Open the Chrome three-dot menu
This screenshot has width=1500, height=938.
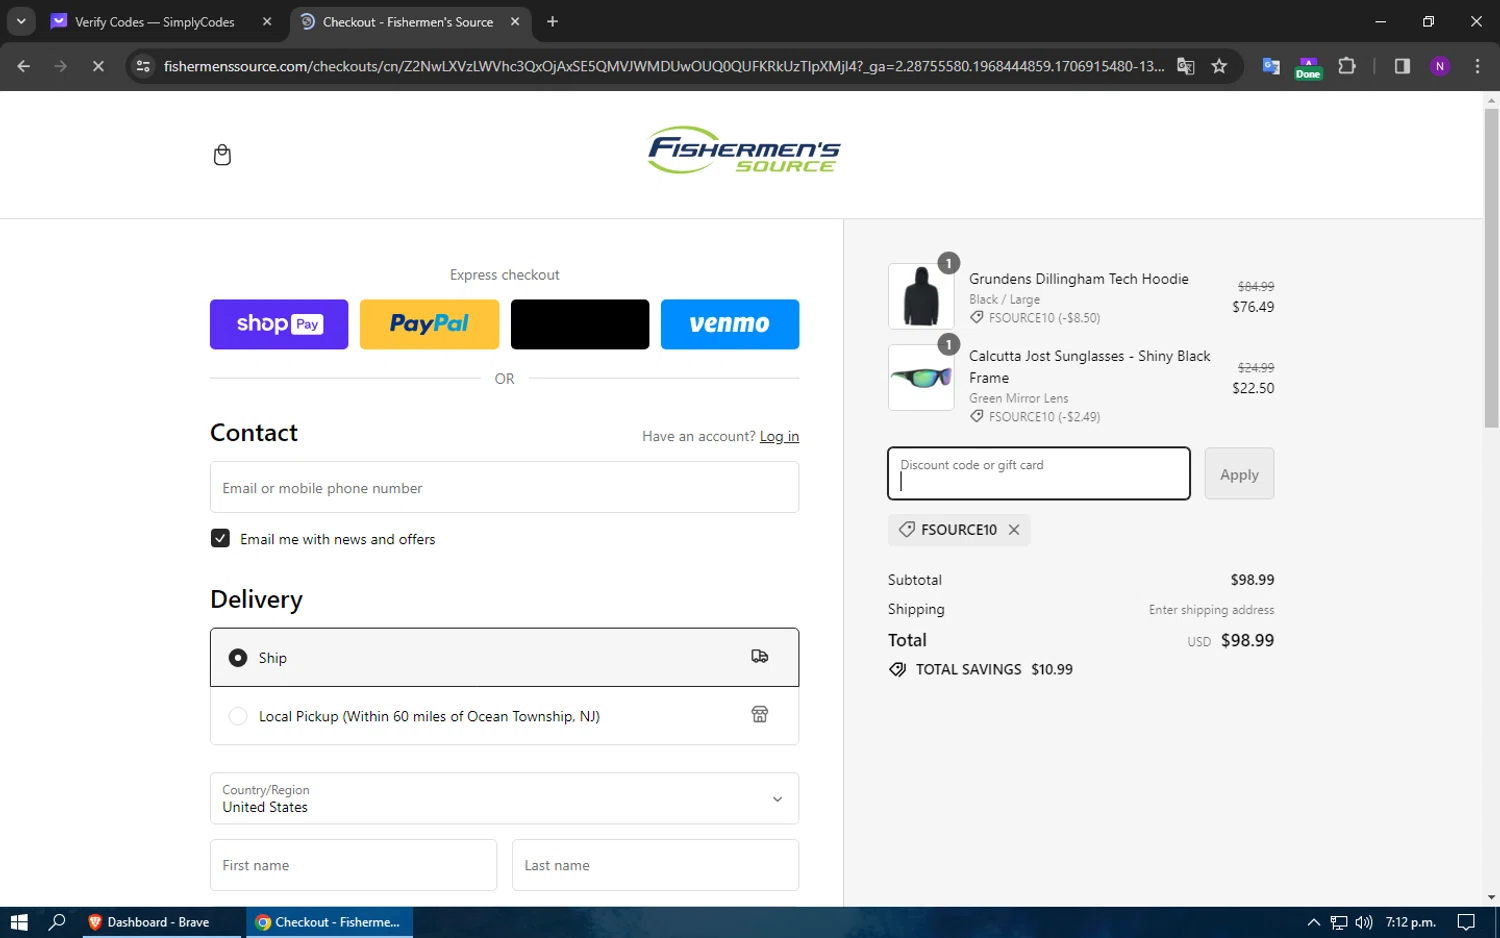pos(1477,66)
